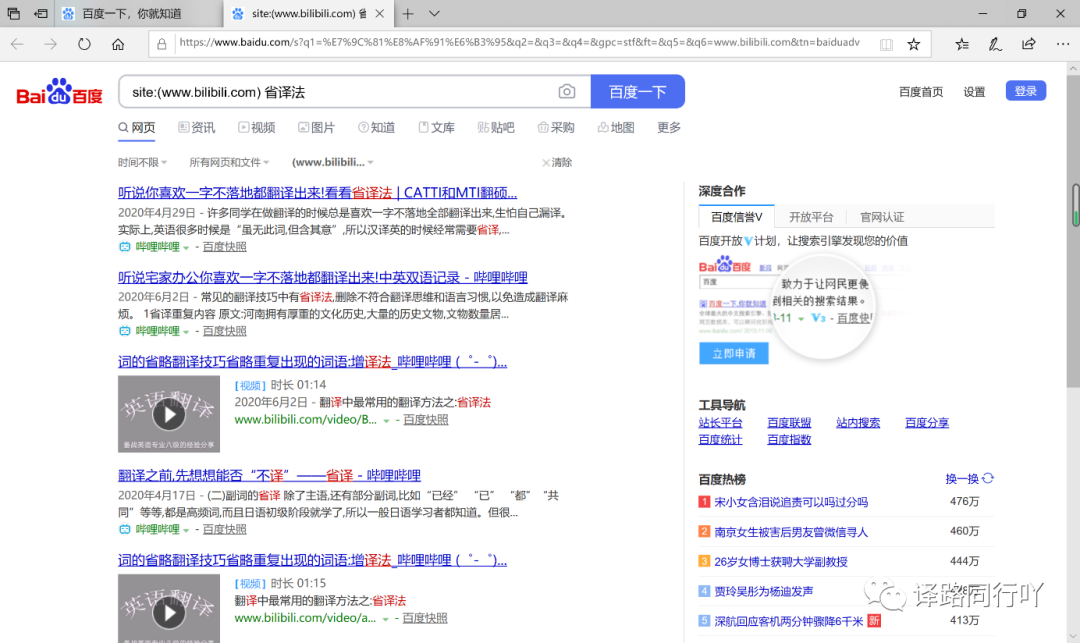Expand the 时间不限 filter dropdown

click(x=143, y=162)
